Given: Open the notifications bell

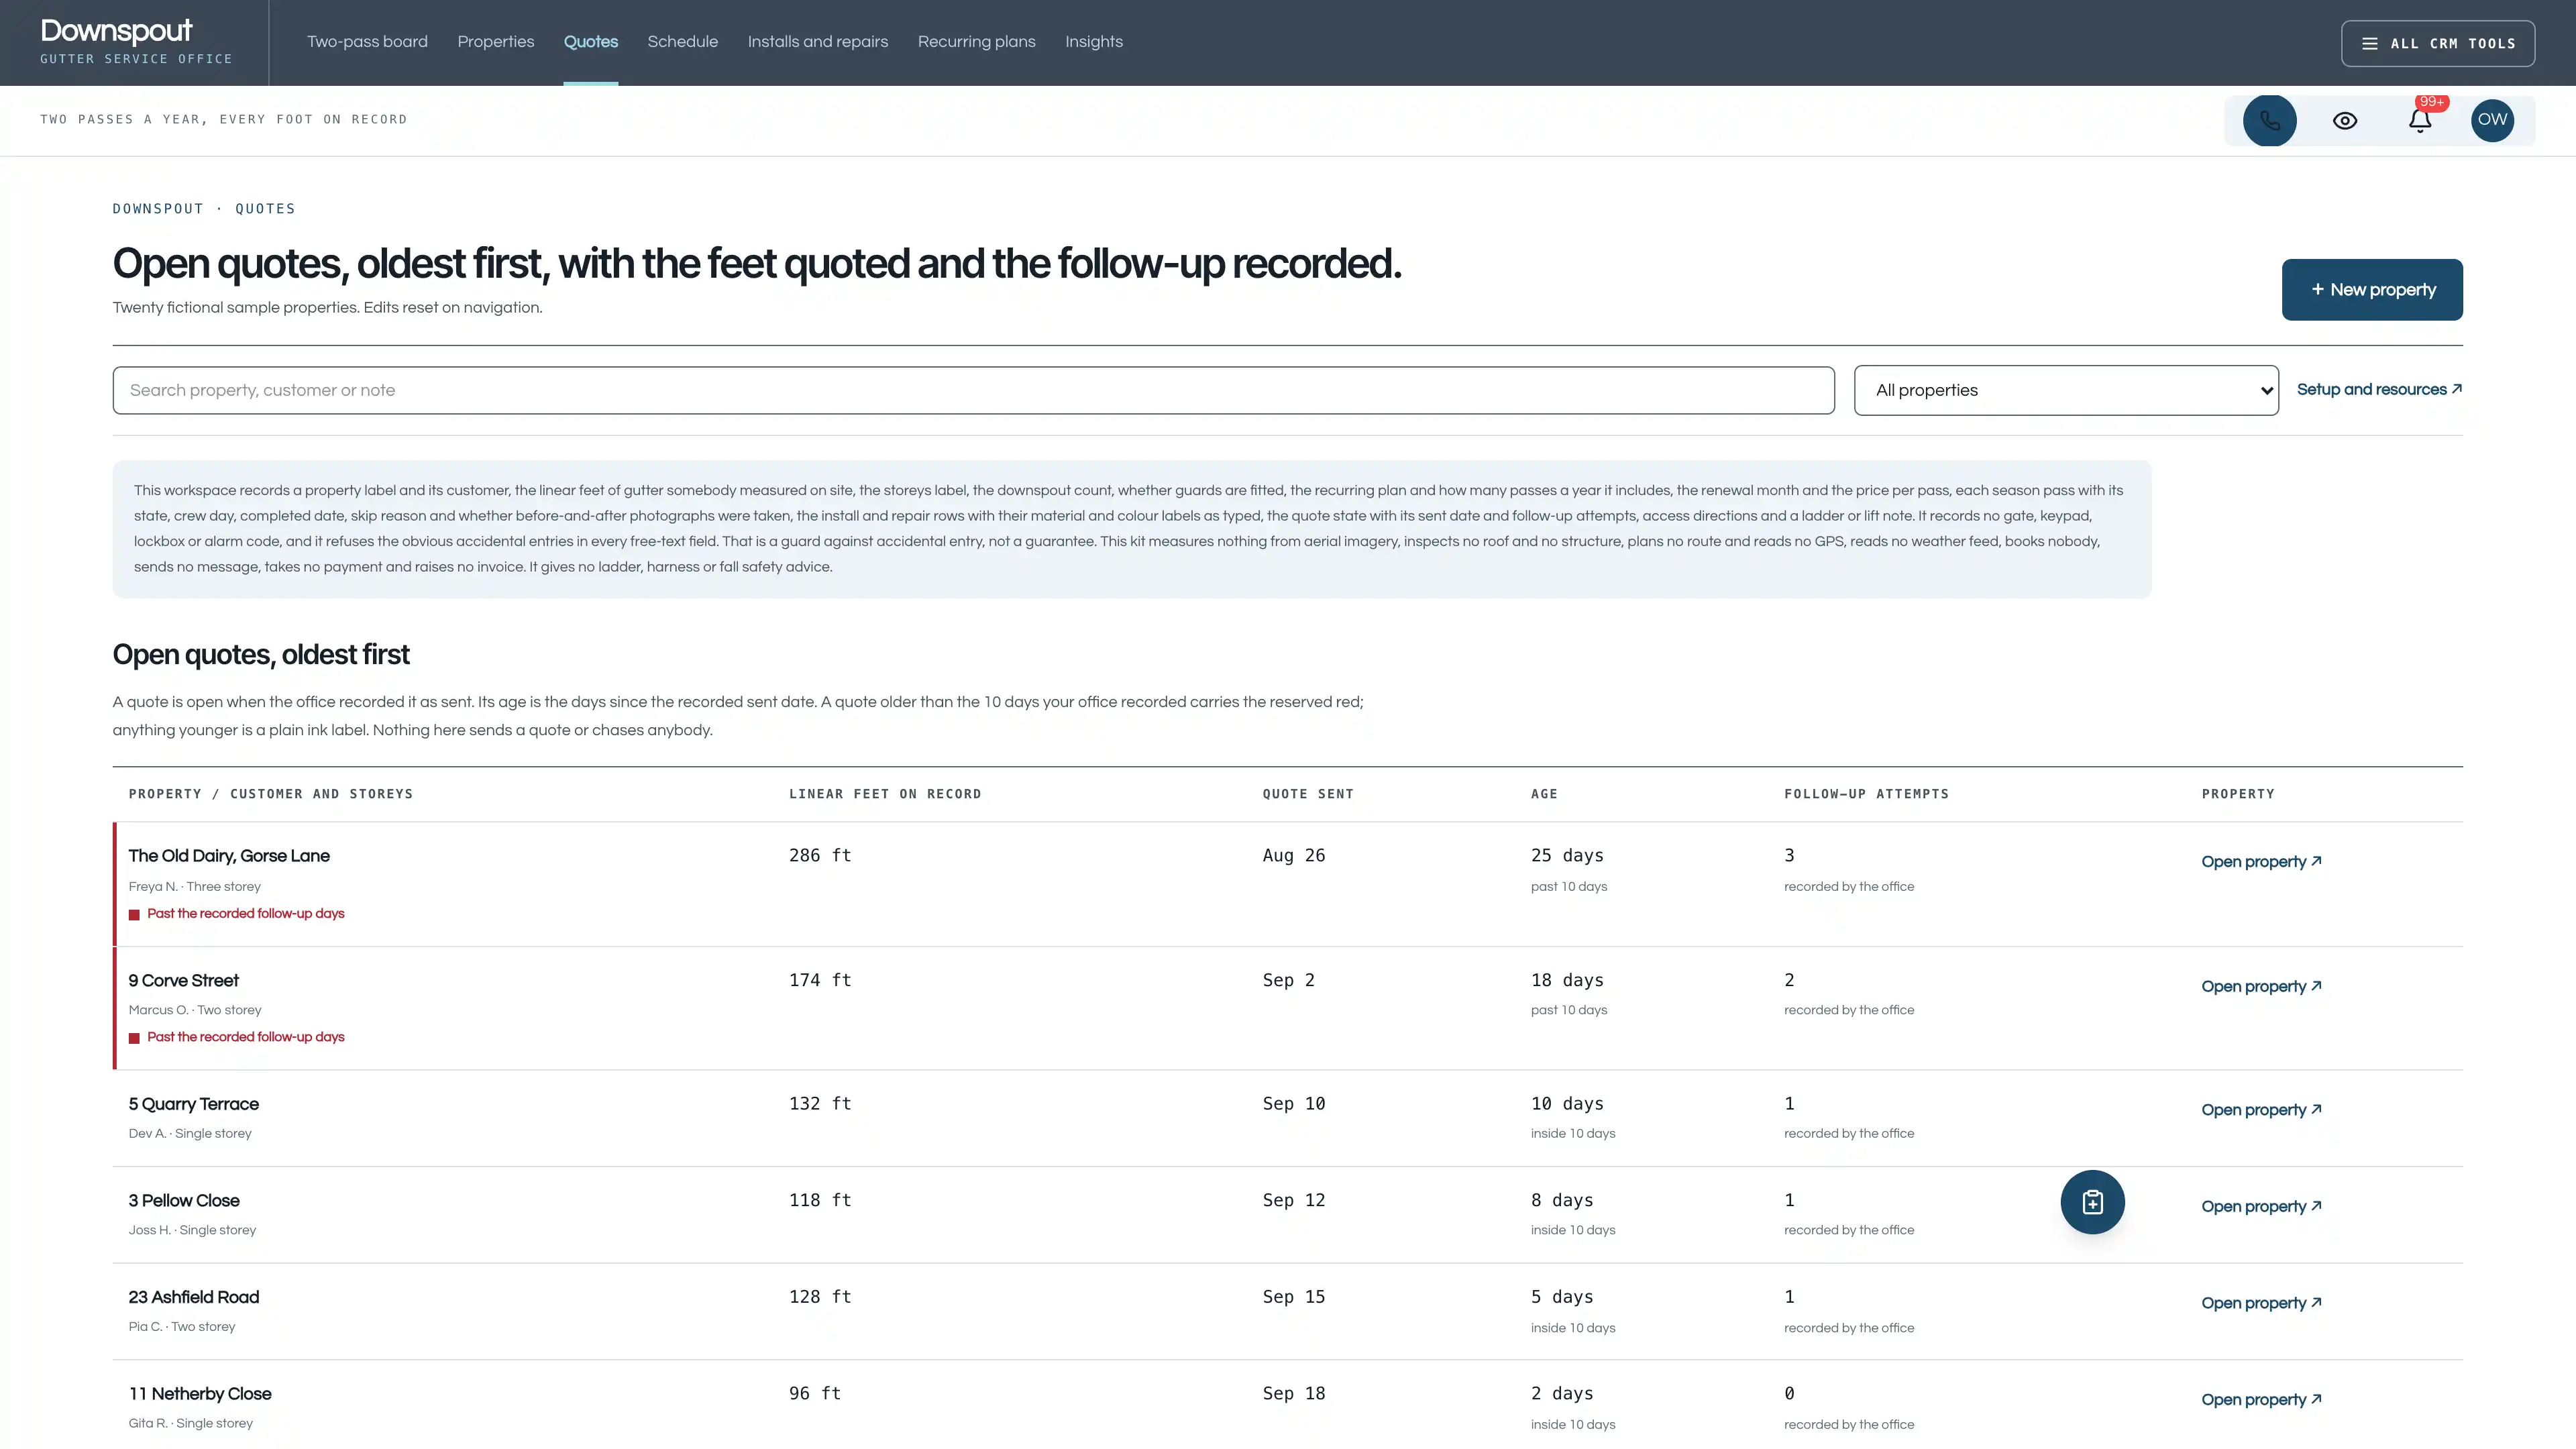Looking at the screenshot, I should pyautogui.click(x=2420, y=121).
